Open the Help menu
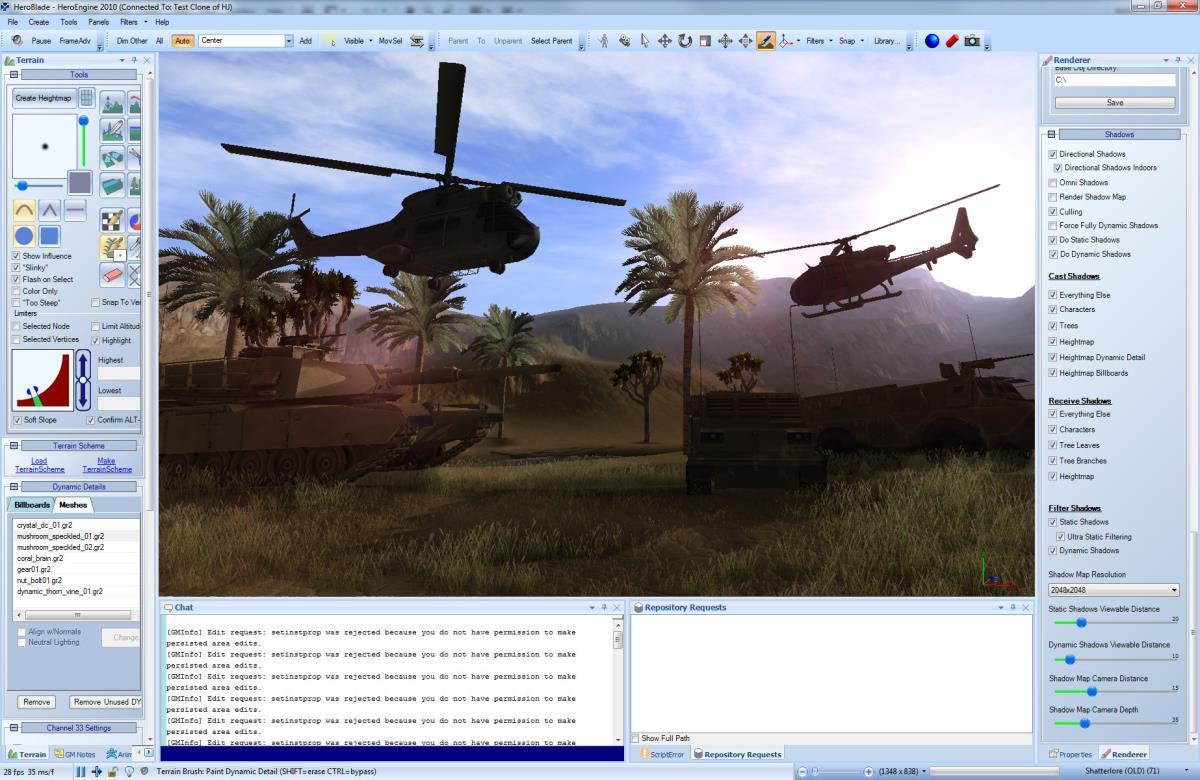This screenshot has width=1200, height=780. coord(162,21)
